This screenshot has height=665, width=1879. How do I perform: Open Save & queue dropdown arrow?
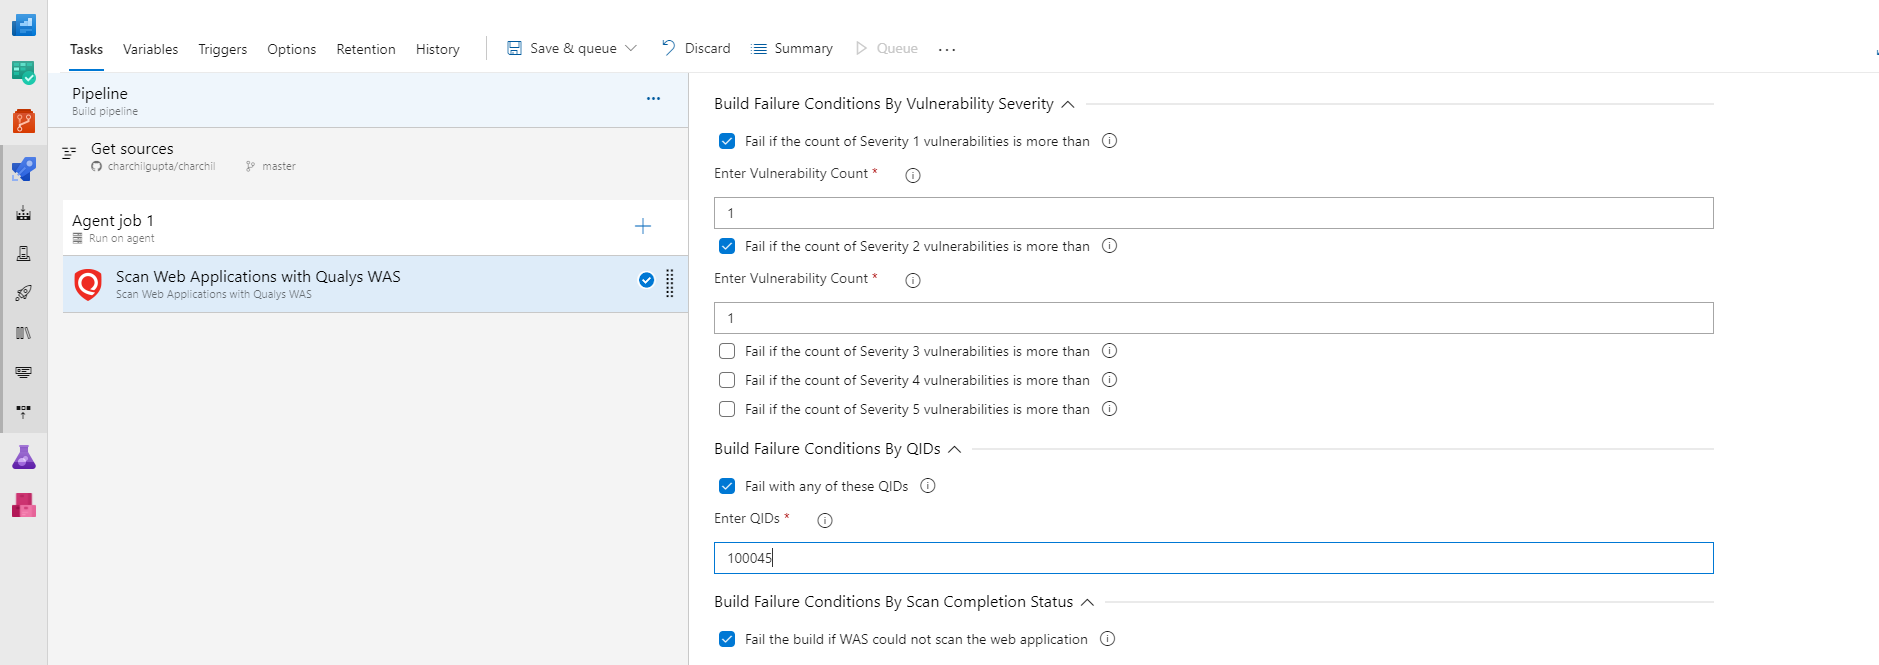pos(631,48)
